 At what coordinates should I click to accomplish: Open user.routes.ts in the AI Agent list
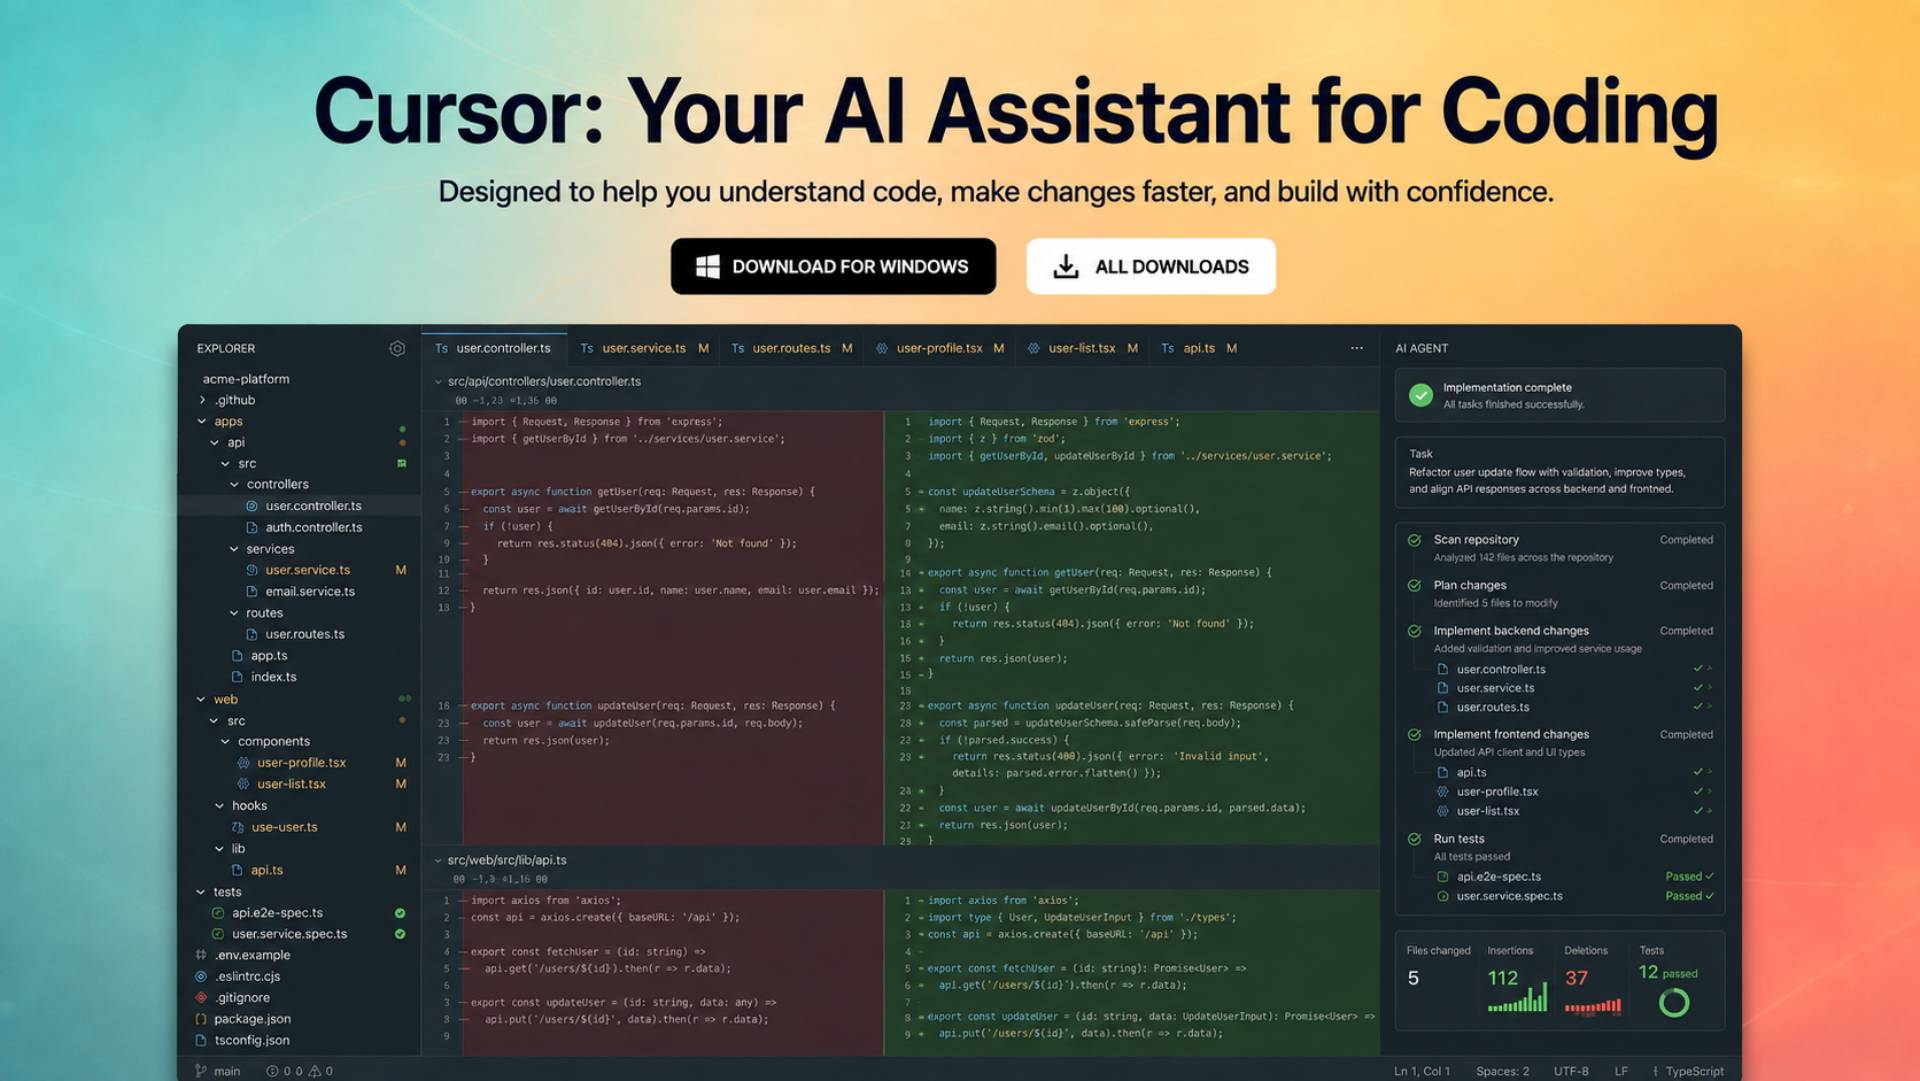tap(1493, 707)
